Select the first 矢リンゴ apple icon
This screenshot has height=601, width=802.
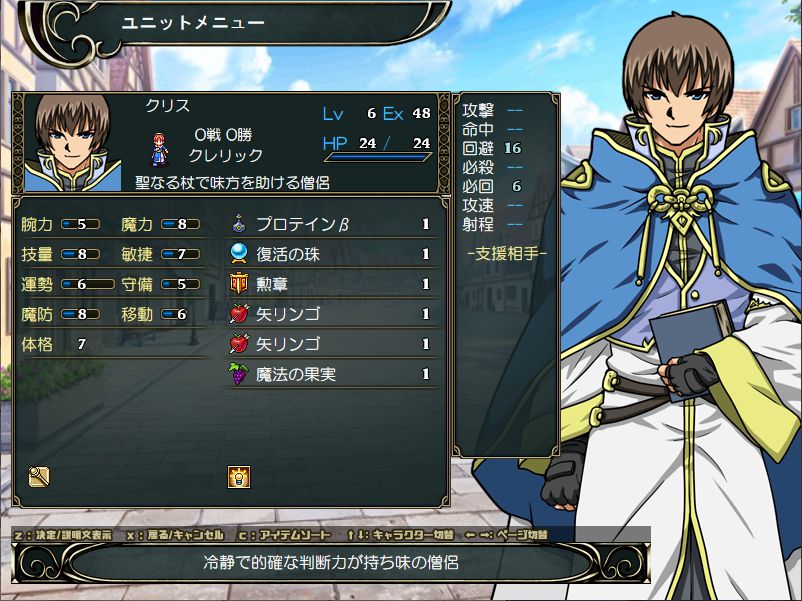pos(239,314)
